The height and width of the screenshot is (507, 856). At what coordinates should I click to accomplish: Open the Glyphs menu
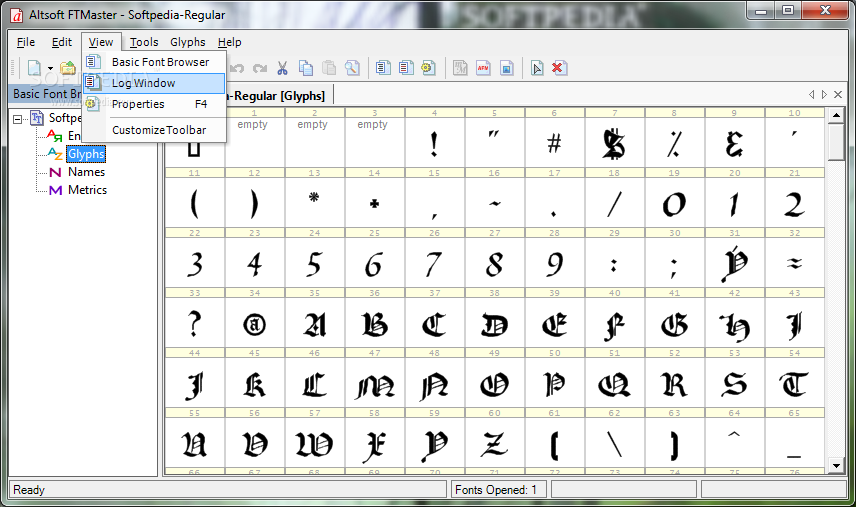[x=187, y=42]
